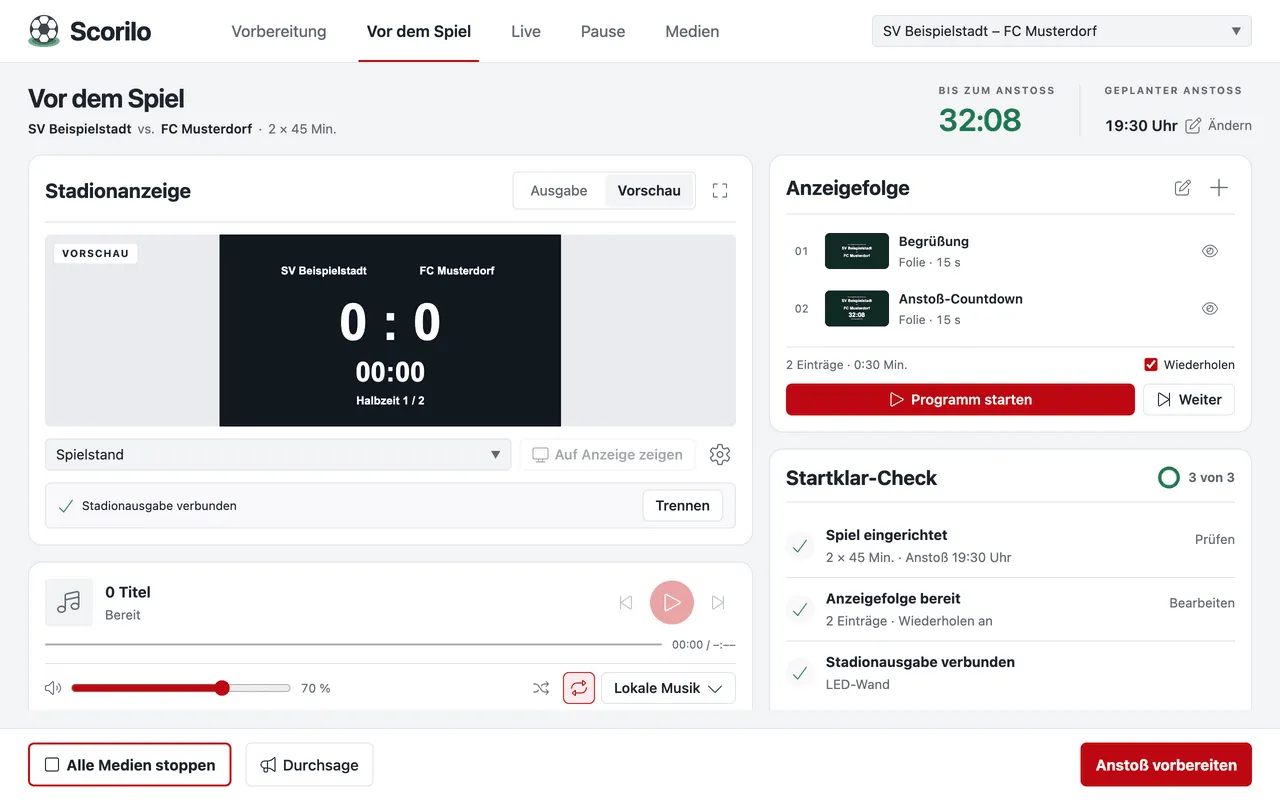Click Alle Medien stoppen button
This screenshot has width=1280, height=800.
(130, 765)
